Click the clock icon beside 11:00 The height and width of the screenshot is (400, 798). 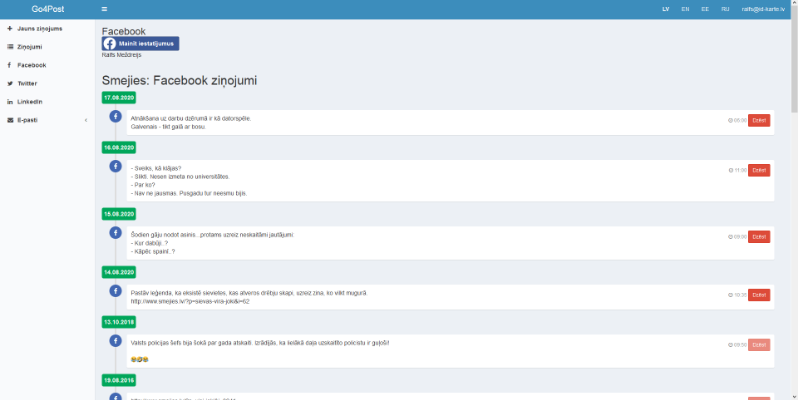click(731, 170)
